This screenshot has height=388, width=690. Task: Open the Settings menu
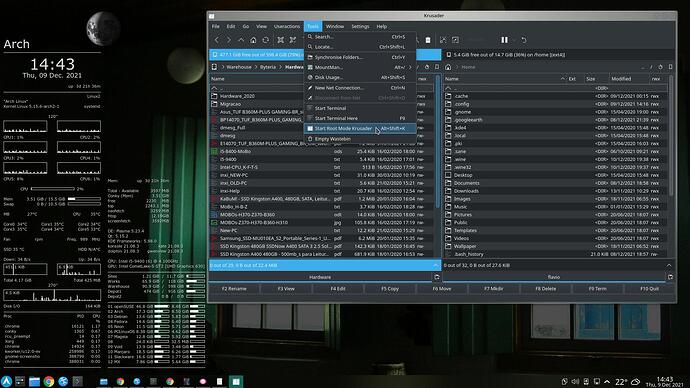coord(360,26)
